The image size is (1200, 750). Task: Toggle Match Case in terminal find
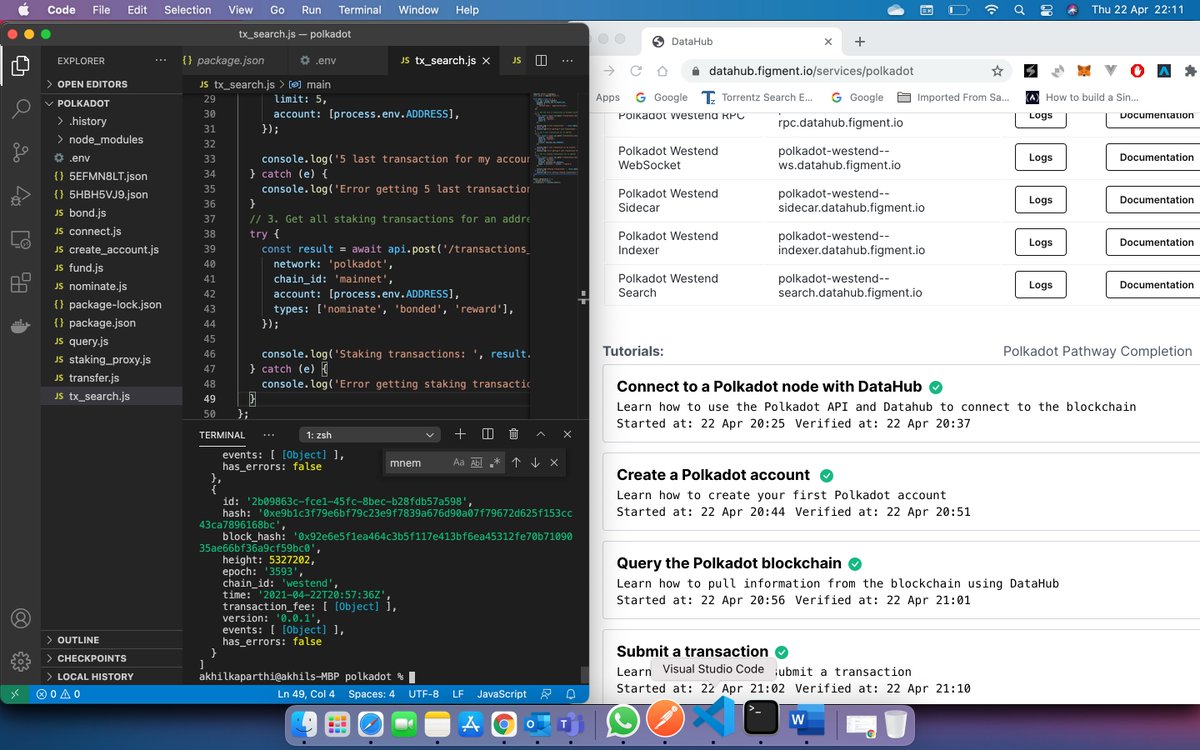coord(459,462)
